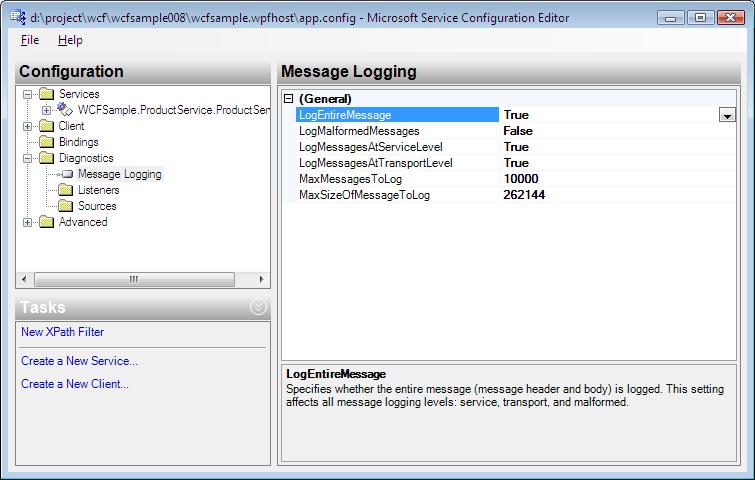The width and height of the screenshot is (755, 480).
Task: Click the Listeners folder icon
Action: [x=65, y=190]
